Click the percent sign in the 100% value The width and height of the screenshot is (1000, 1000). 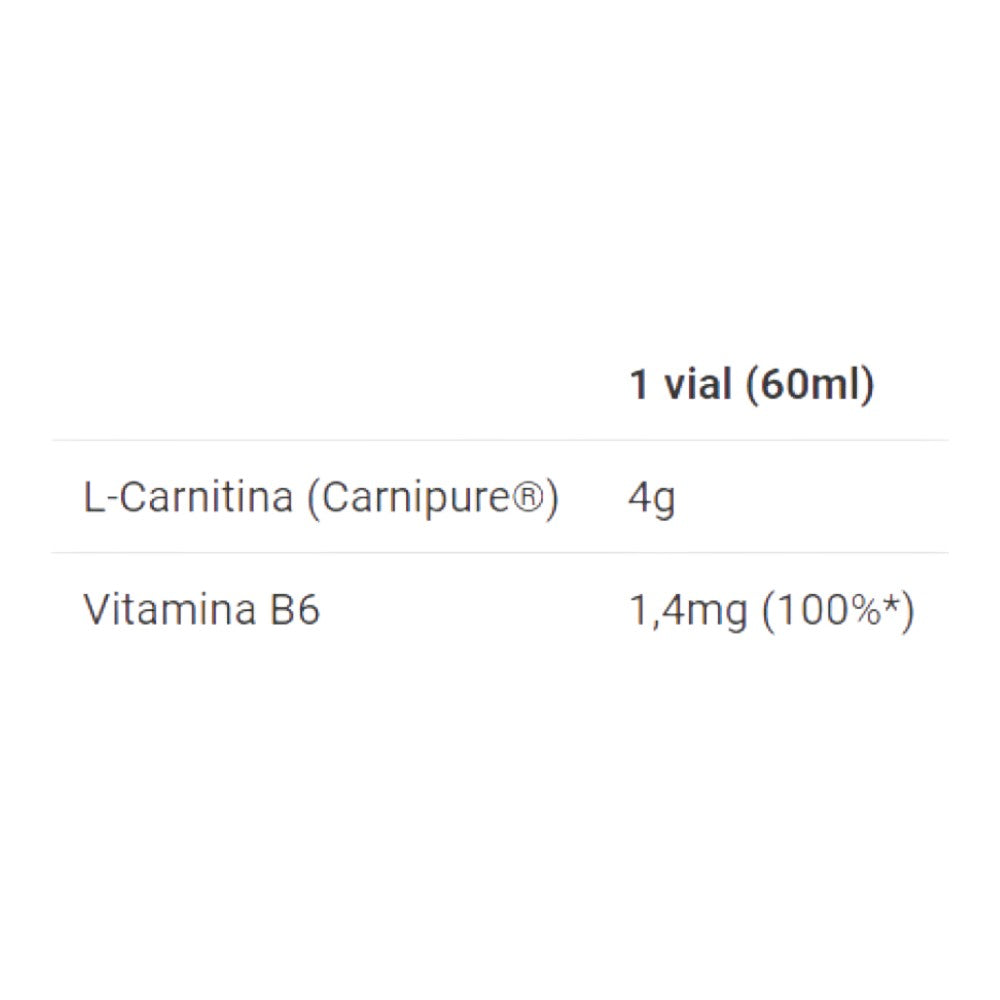(x=862, y=610)
